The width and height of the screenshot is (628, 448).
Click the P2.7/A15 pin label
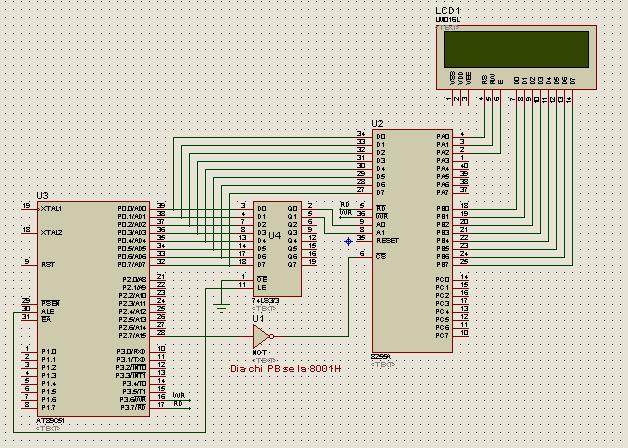pyautogui.click(x=132, y=335)
